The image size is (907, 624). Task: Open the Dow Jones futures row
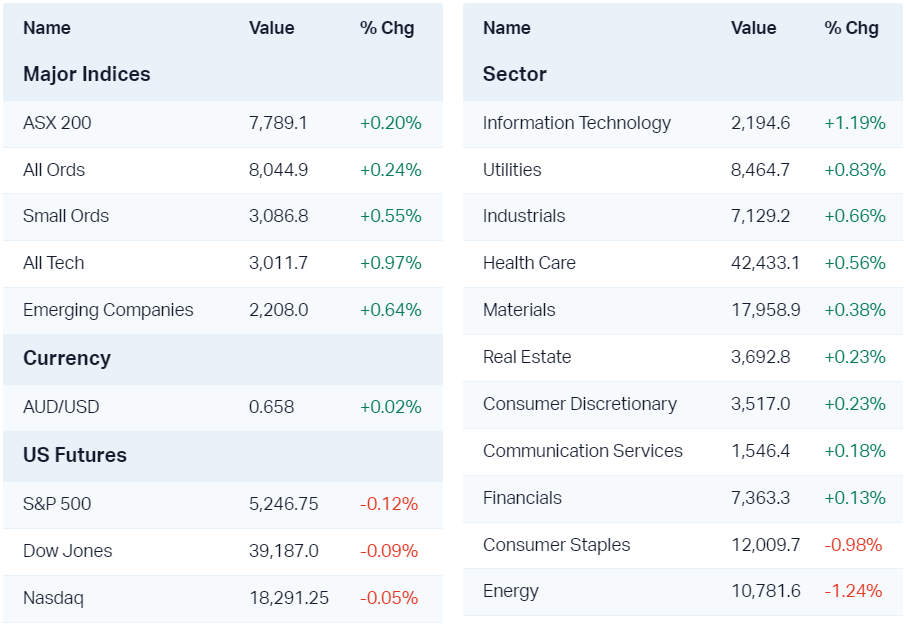(x=68, y=551)
